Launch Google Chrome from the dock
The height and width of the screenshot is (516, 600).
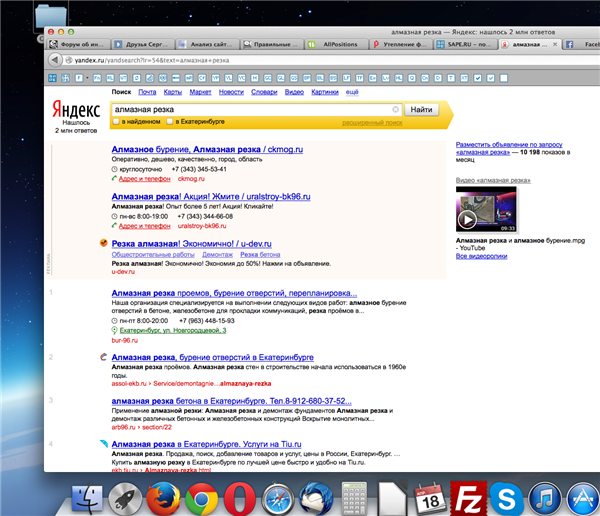click(x=201, y=497)
